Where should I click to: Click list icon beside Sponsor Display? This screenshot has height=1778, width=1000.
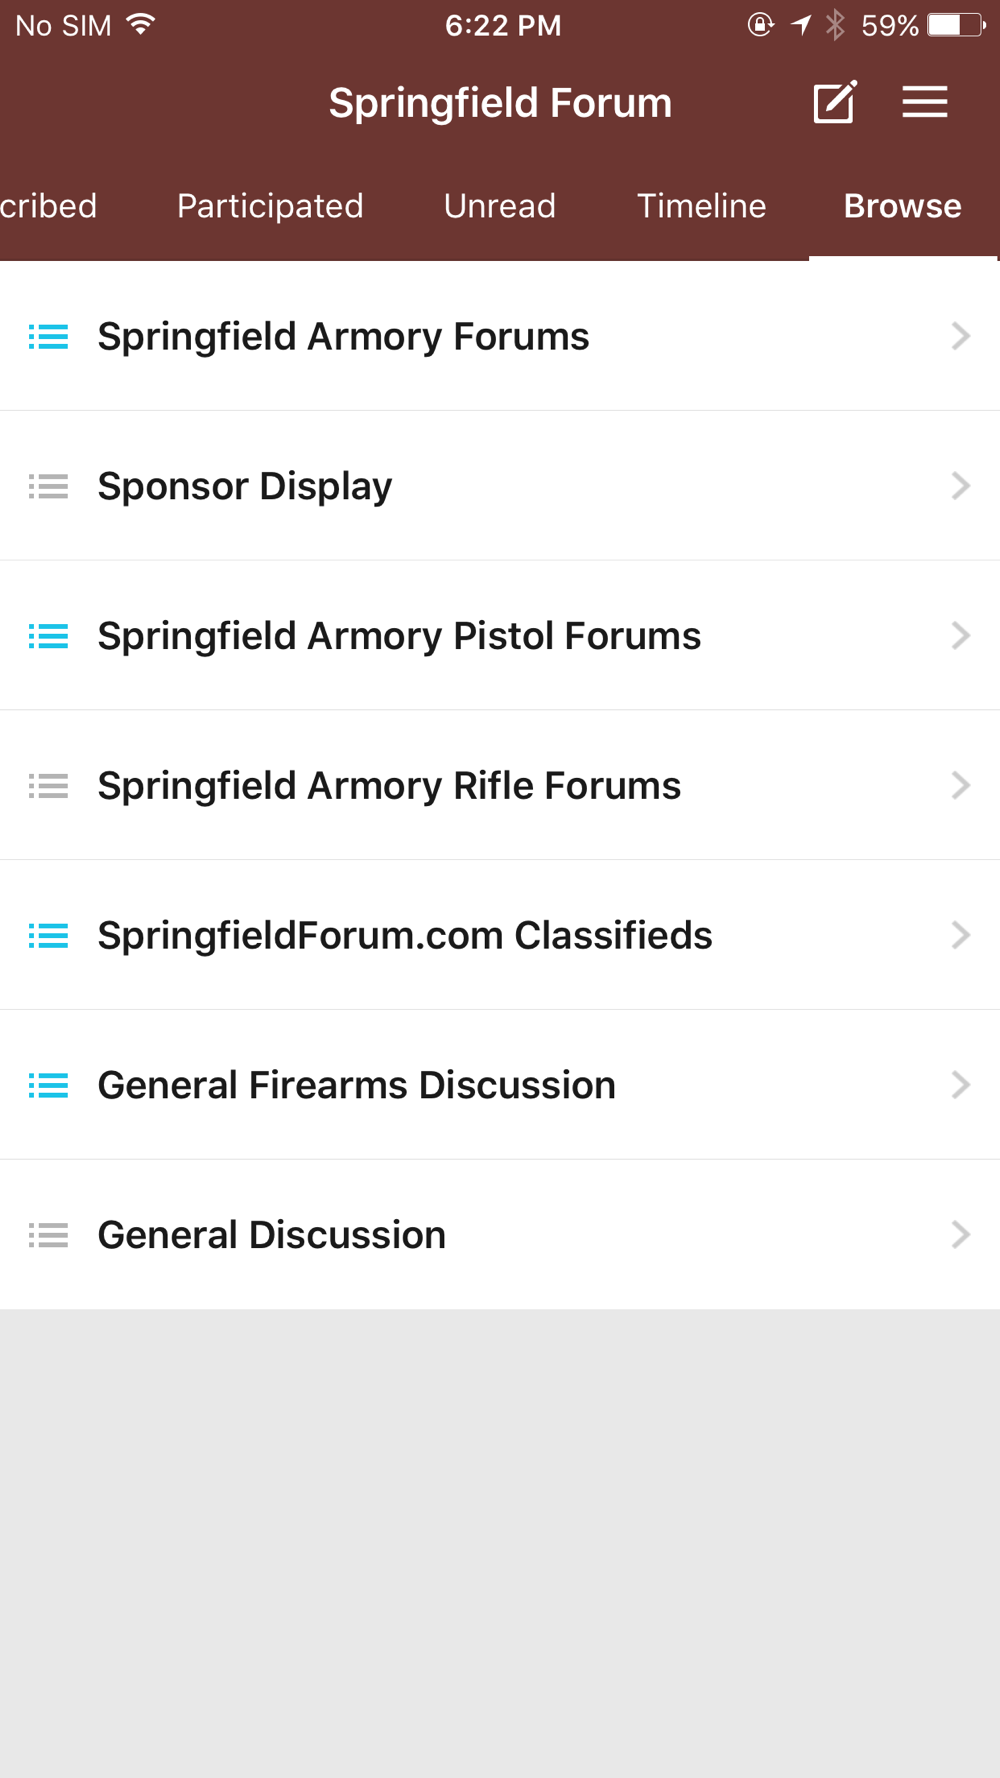coord(48,486)
